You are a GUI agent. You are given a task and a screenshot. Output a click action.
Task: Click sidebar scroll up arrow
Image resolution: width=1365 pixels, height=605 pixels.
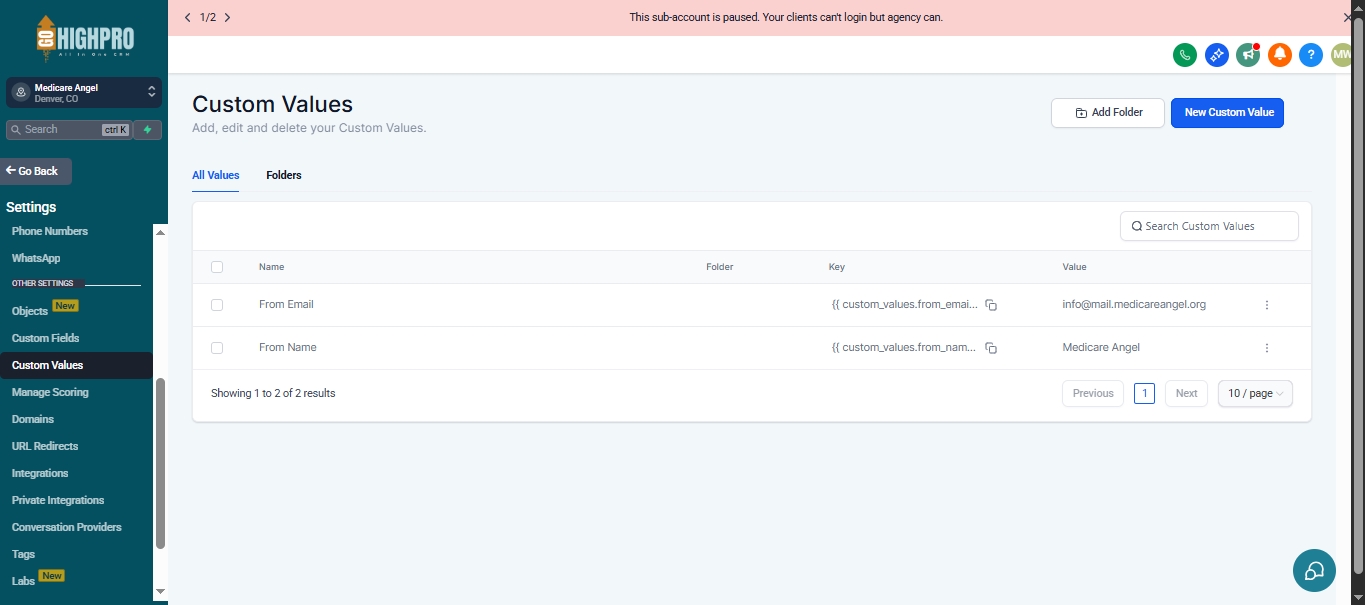[x=160, y=231]
